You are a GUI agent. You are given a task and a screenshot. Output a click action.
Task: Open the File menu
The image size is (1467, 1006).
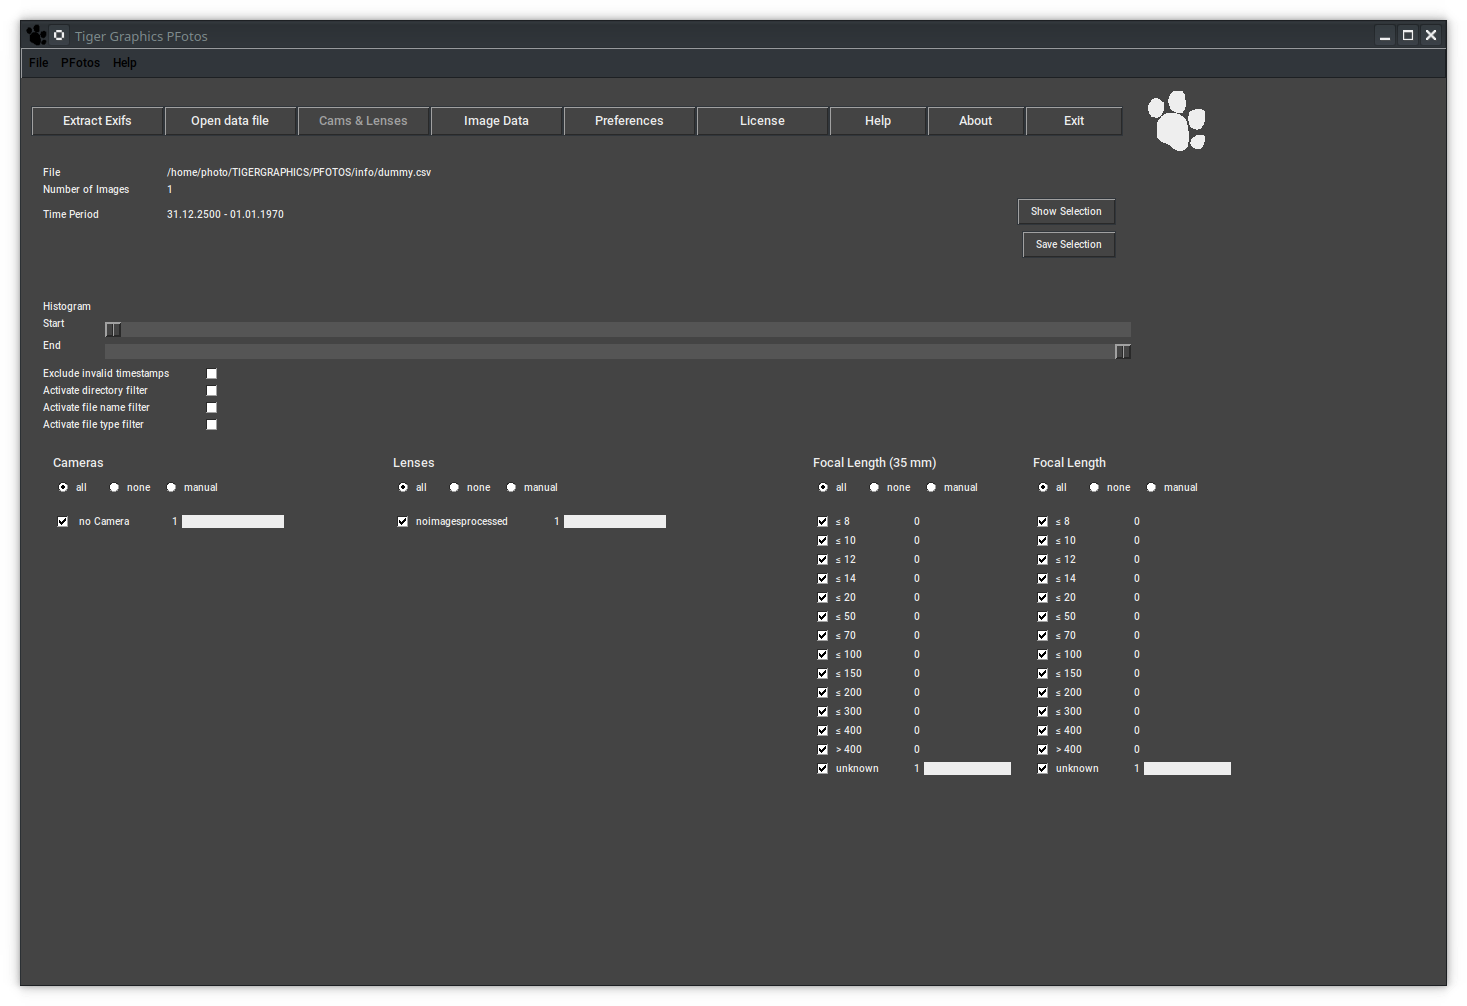38,63
